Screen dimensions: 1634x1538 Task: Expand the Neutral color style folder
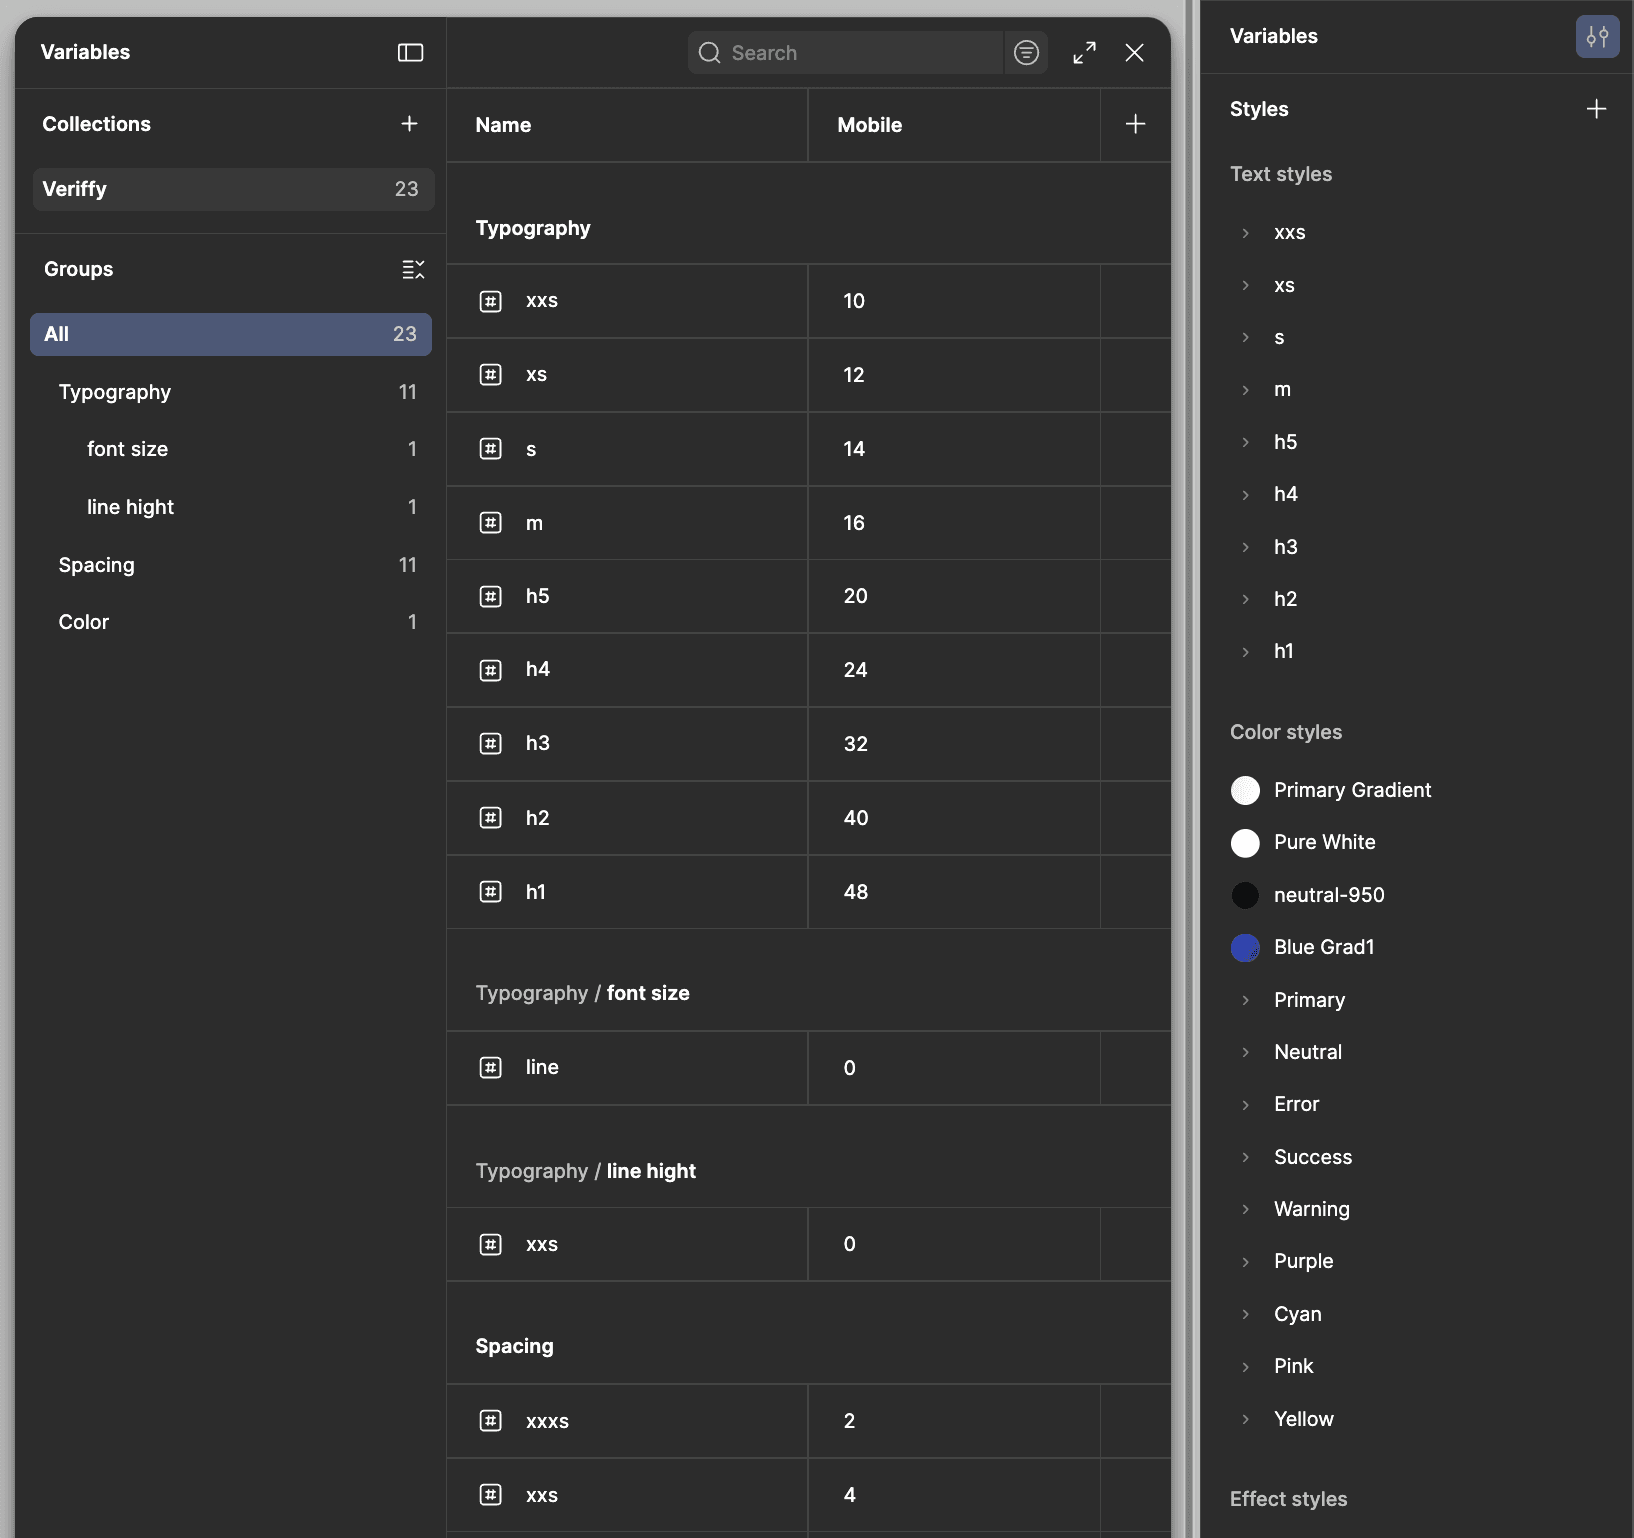[1245, 1052]
